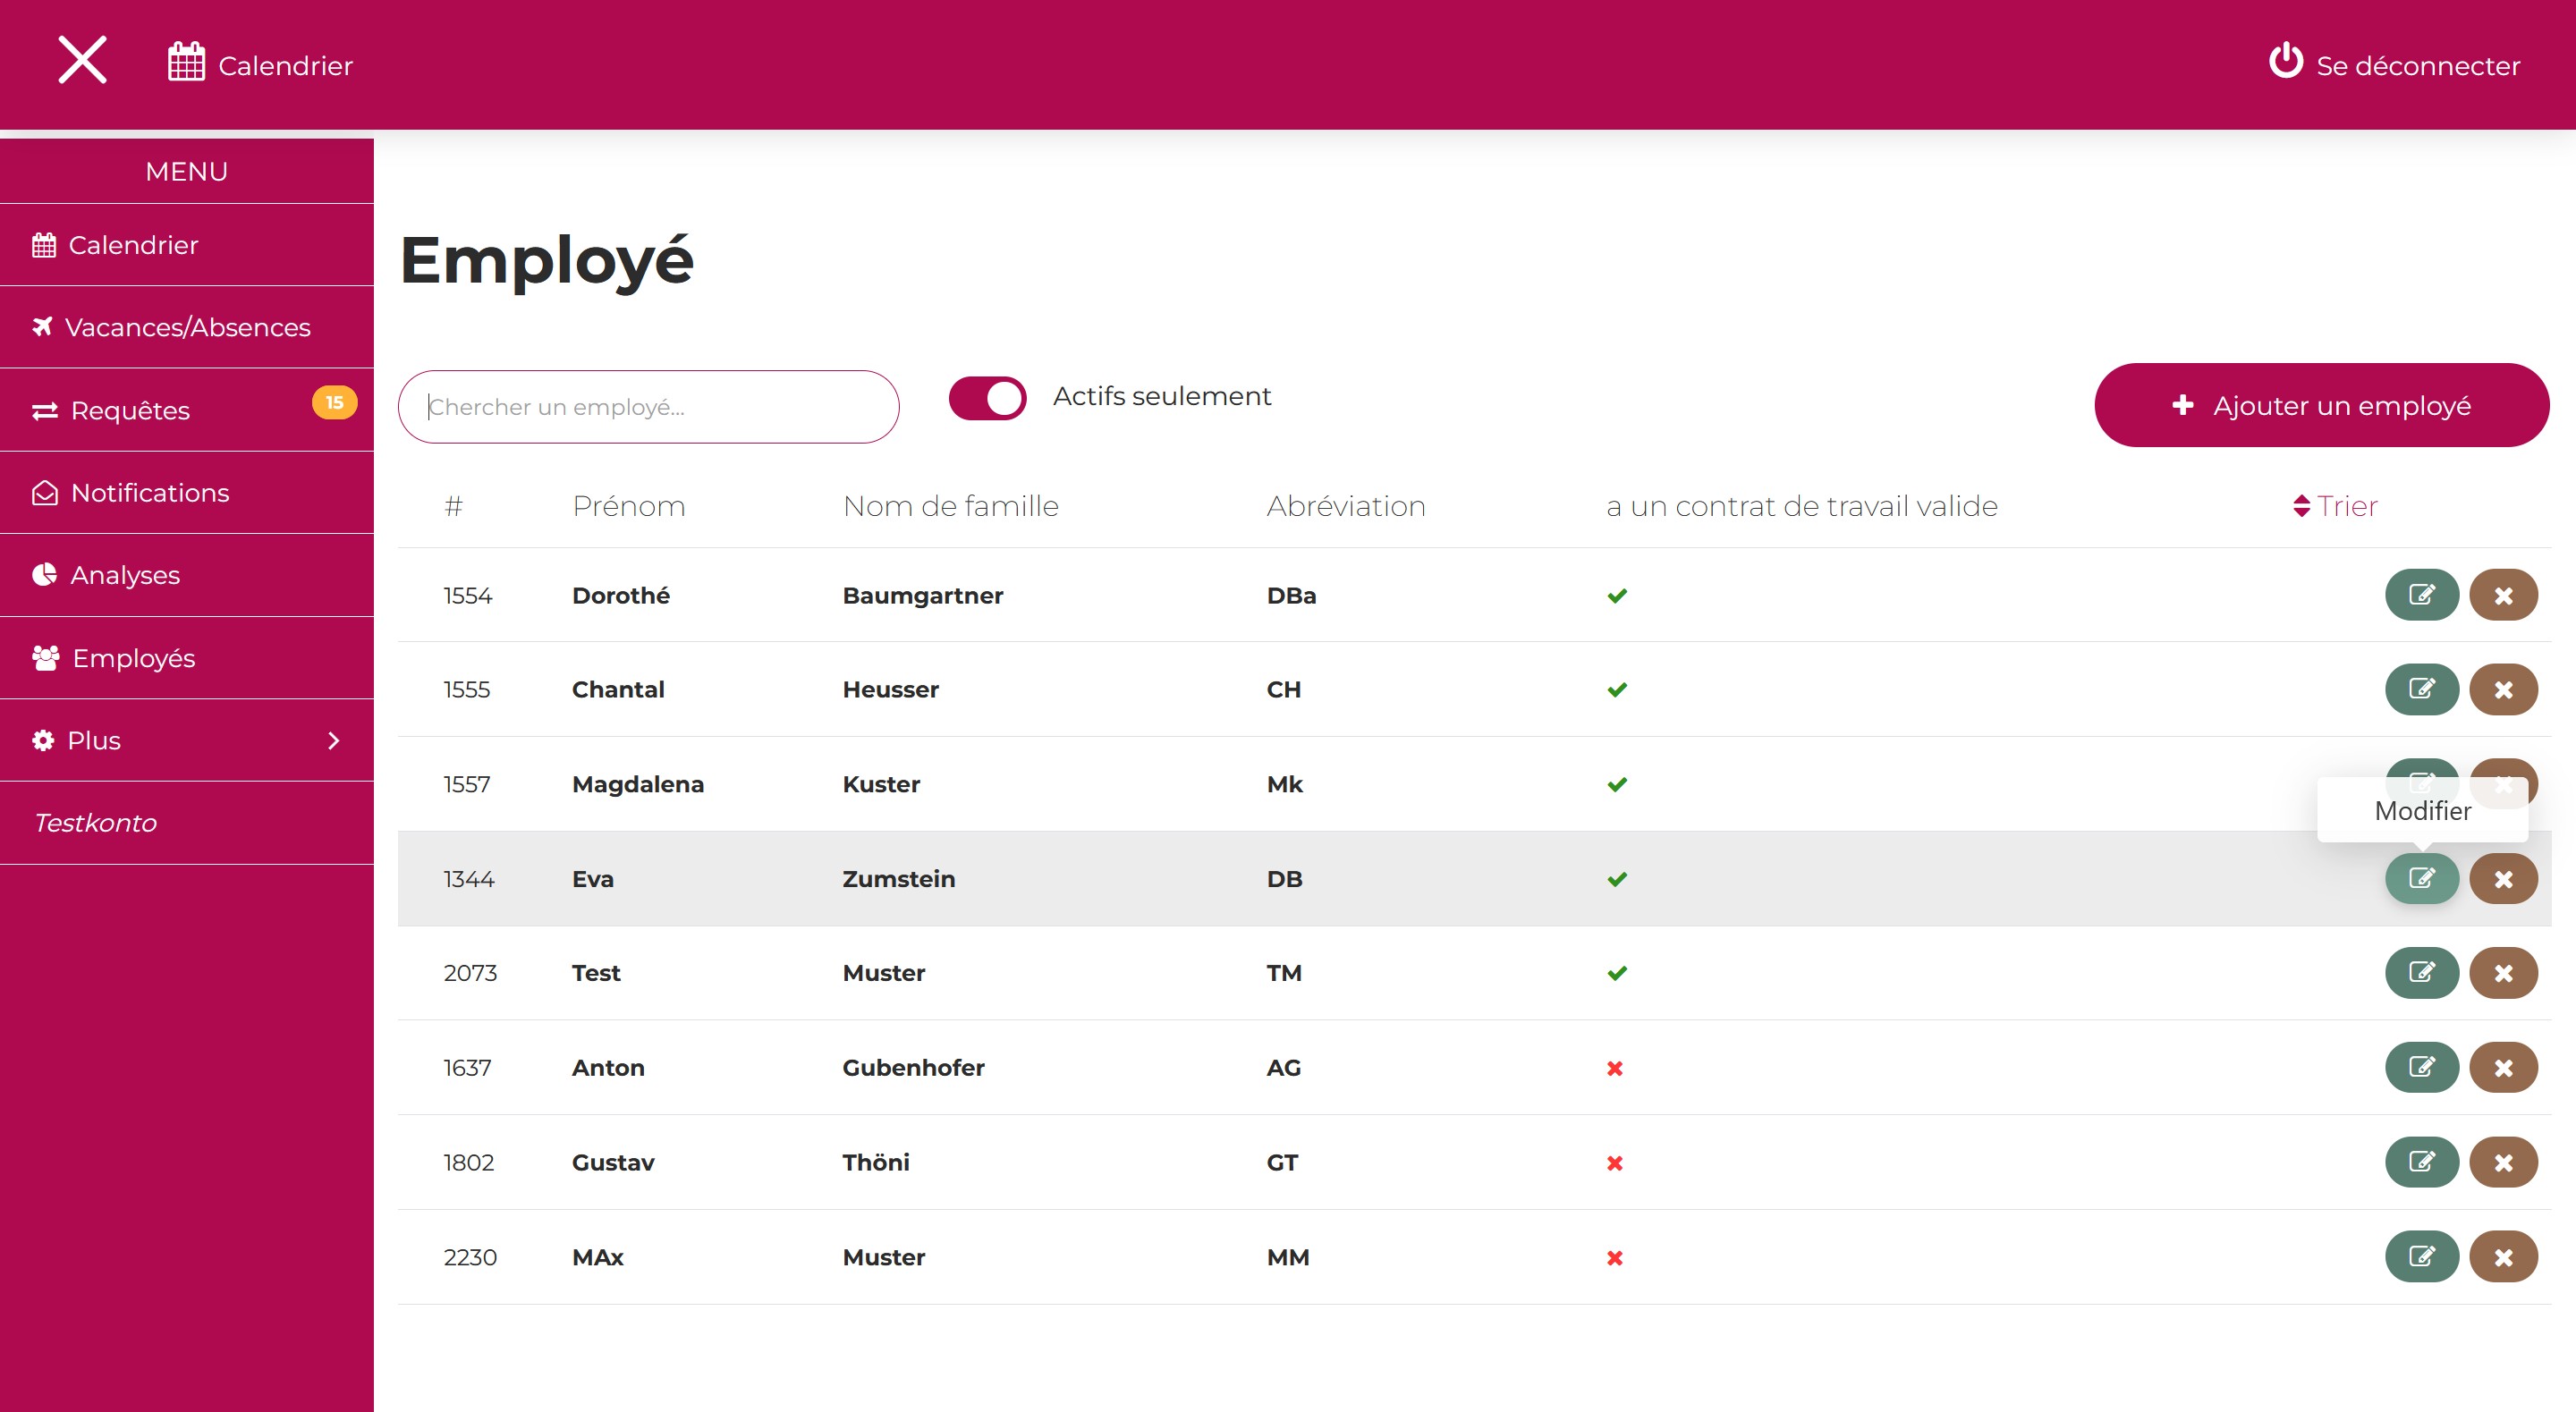2576x1412 pixels.
Task: Go to Requêtes menu item
Action: [x=130, y=410]
